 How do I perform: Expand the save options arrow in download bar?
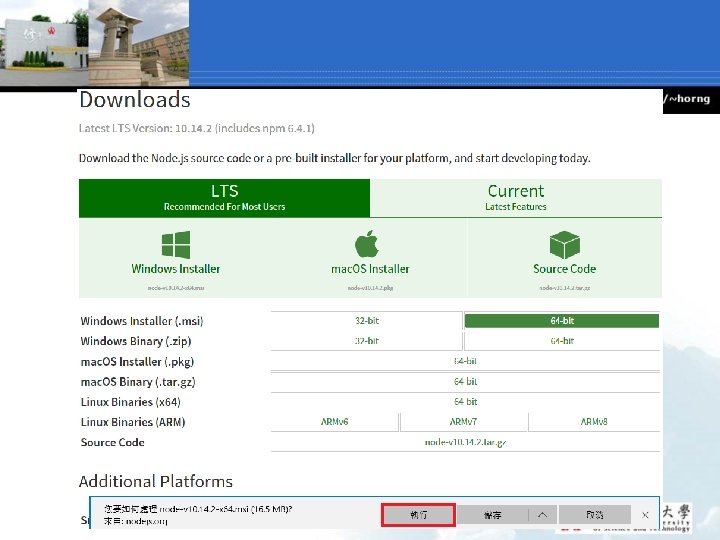click(542, 515)
